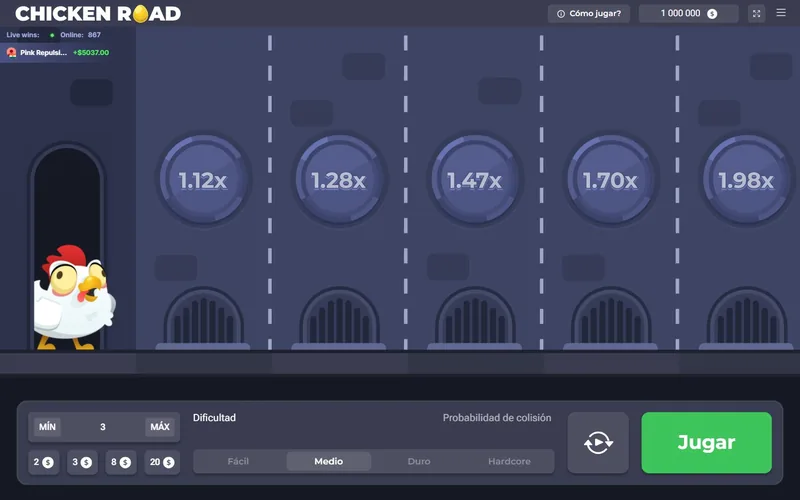The height and width of the screenshot is (500, 800).
Task: Click the sewer grate under 1.98x
Action: 746,319
